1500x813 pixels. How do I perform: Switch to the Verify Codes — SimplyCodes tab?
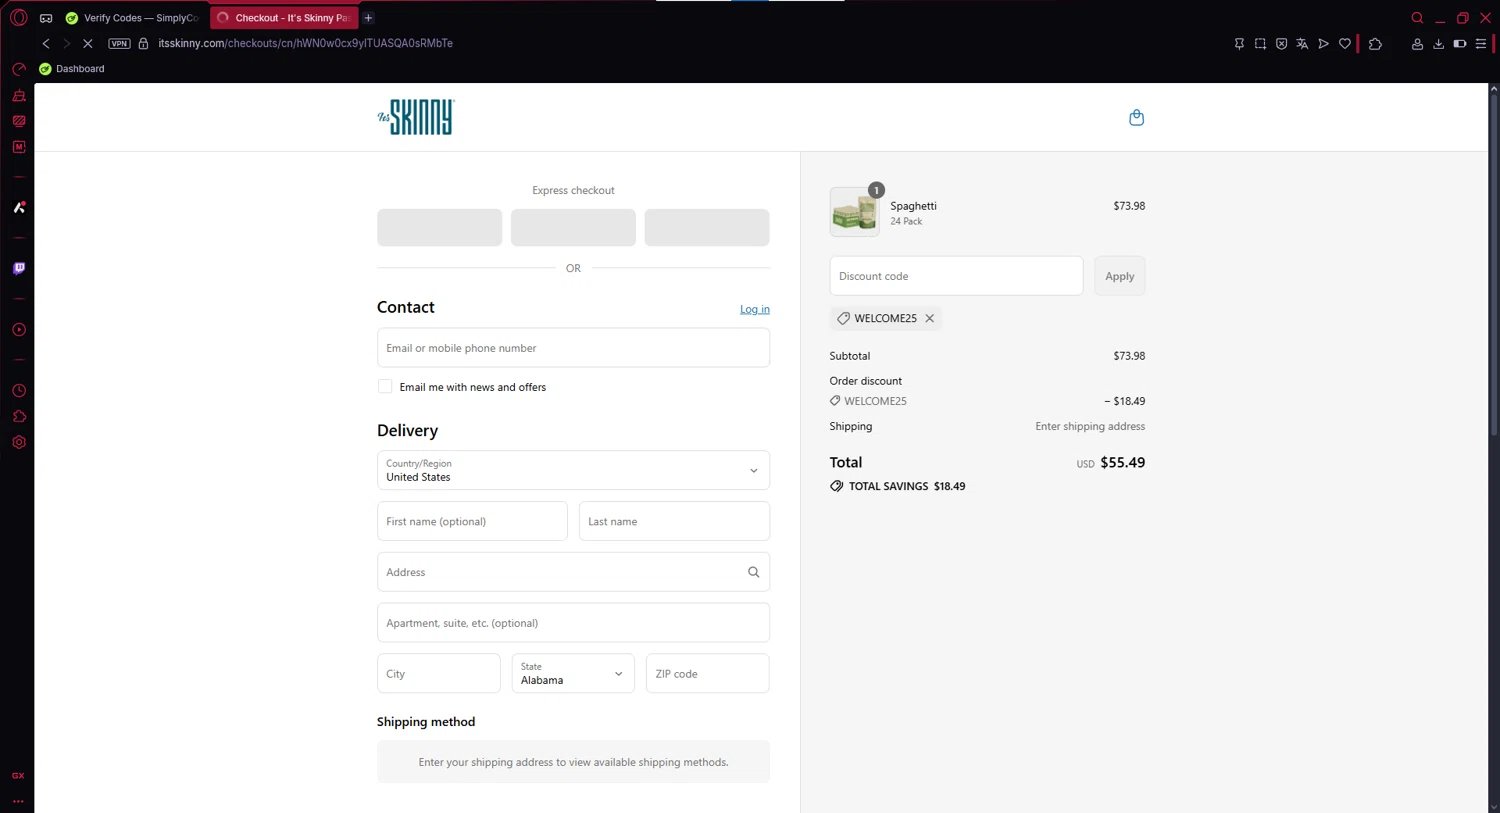(x=132, y=18)
